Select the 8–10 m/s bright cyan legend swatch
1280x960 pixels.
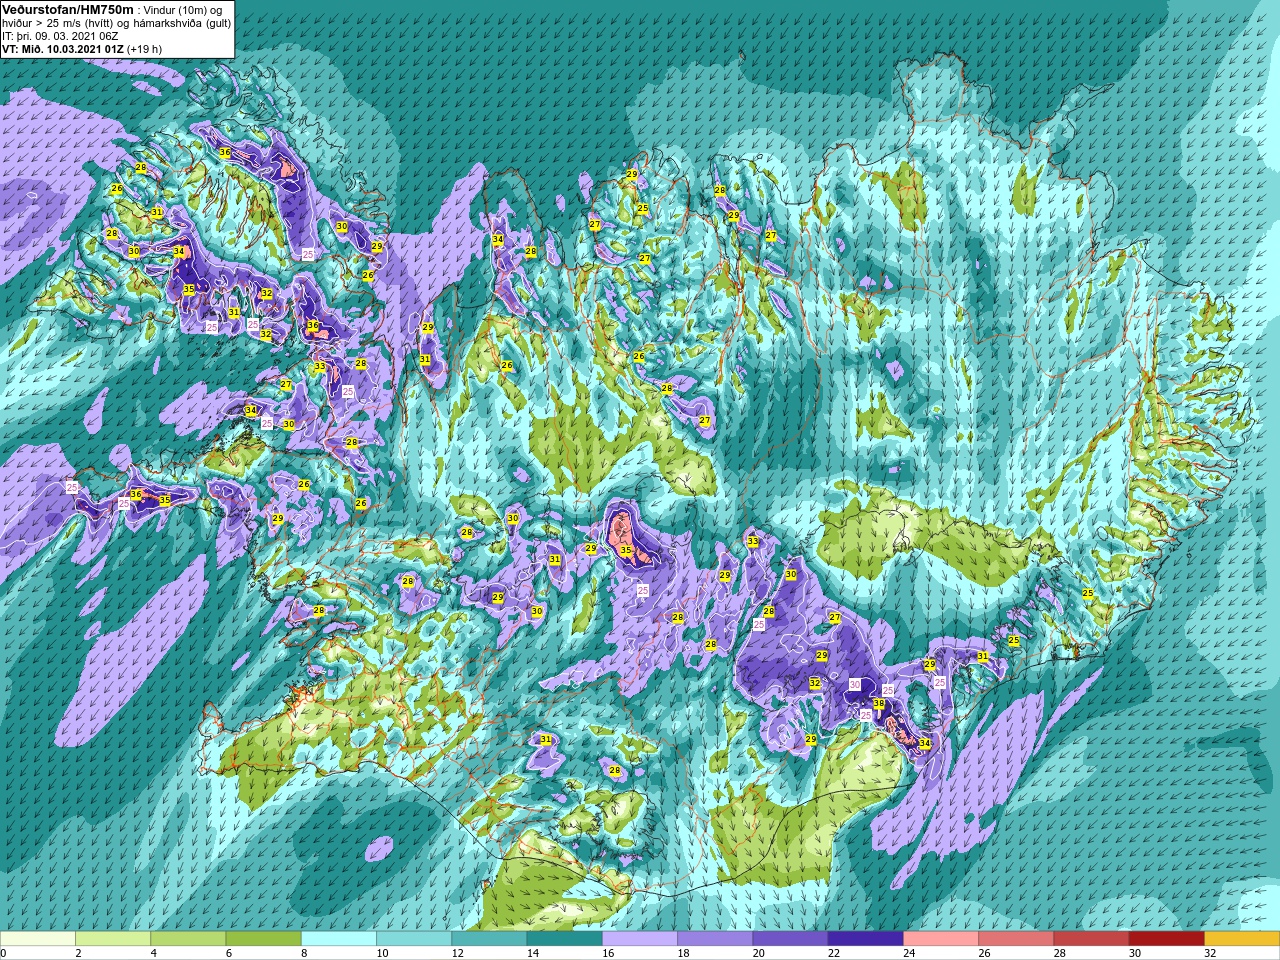coord(339,939)
